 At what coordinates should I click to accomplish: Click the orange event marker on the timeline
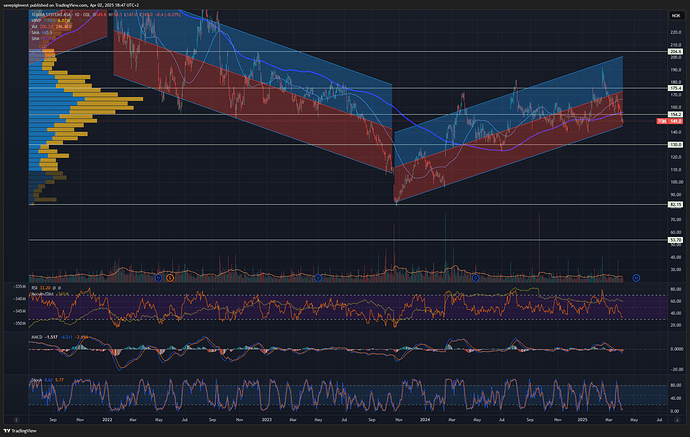tap(169, 276)
